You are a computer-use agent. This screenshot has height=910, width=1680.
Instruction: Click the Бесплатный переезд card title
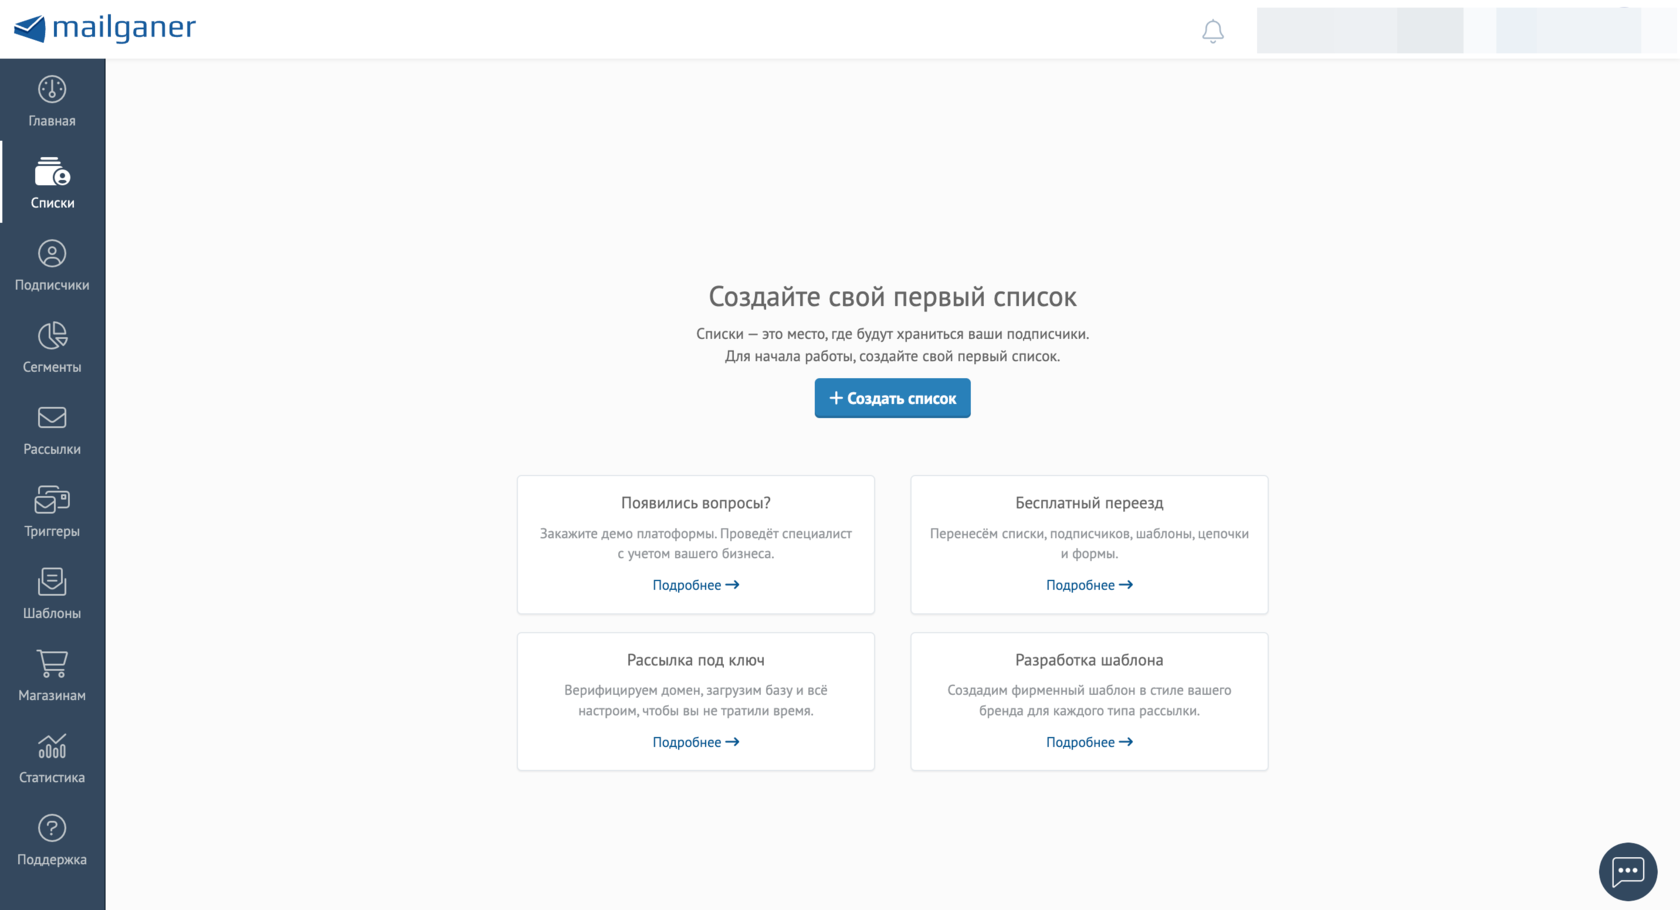[1089, 503]
